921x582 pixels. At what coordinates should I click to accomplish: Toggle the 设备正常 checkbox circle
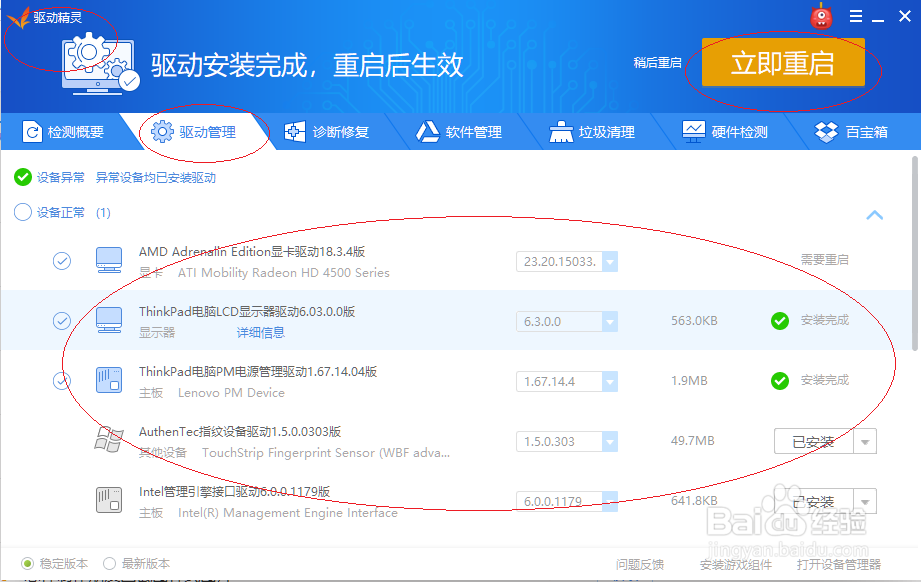tap(22, 212)
